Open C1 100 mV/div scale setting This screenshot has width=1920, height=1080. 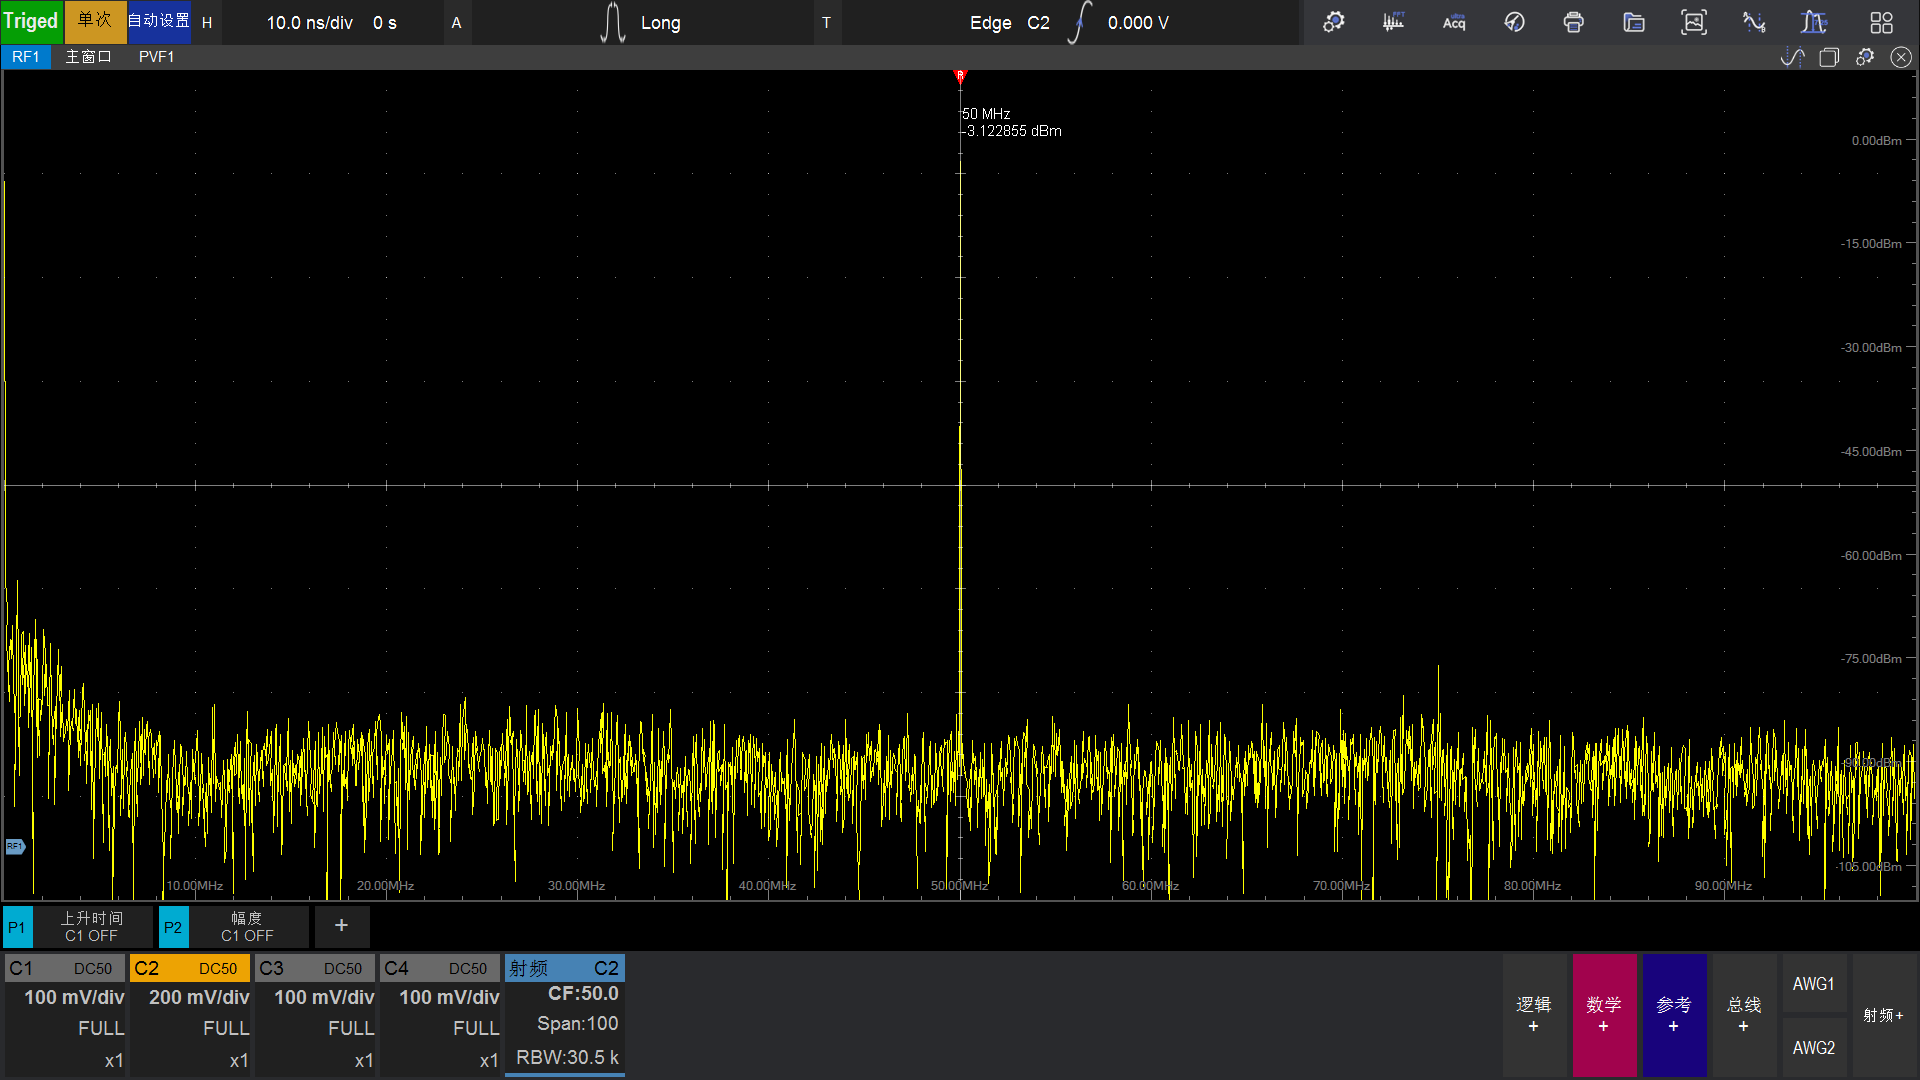point(74,997)
